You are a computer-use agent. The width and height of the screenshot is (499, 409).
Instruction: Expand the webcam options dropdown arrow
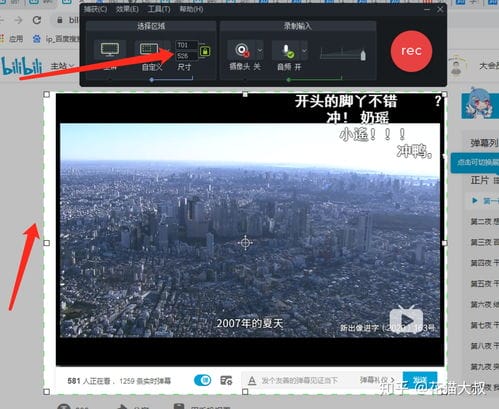(x=260, y=50)
